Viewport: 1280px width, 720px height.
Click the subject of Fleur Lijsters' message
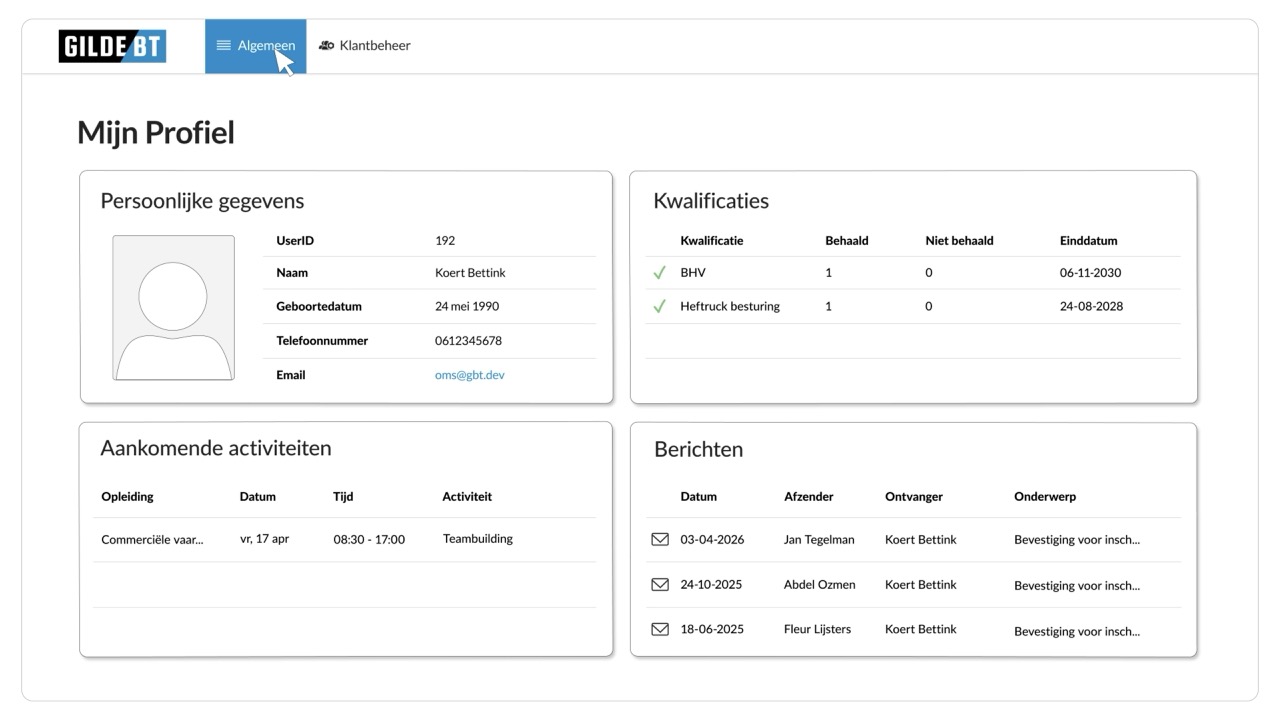pyautogui.click(x=1077, y=632)
